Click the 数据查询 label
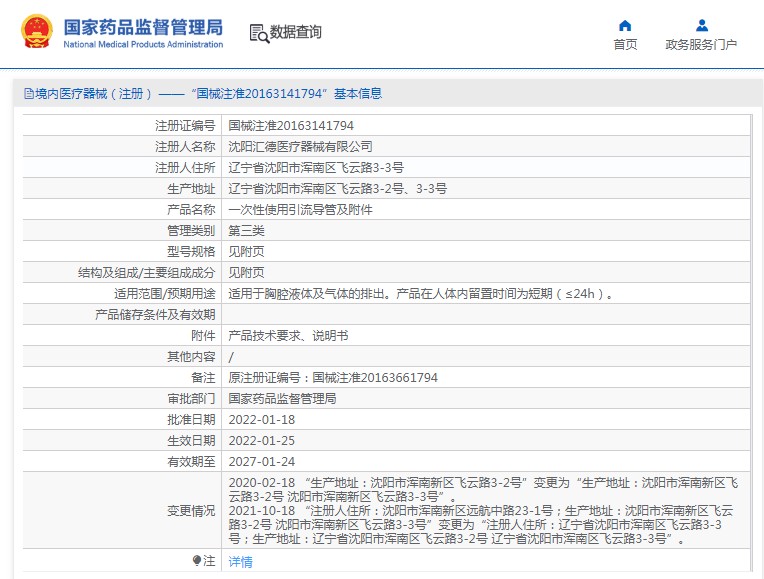 tap(296, 32)
